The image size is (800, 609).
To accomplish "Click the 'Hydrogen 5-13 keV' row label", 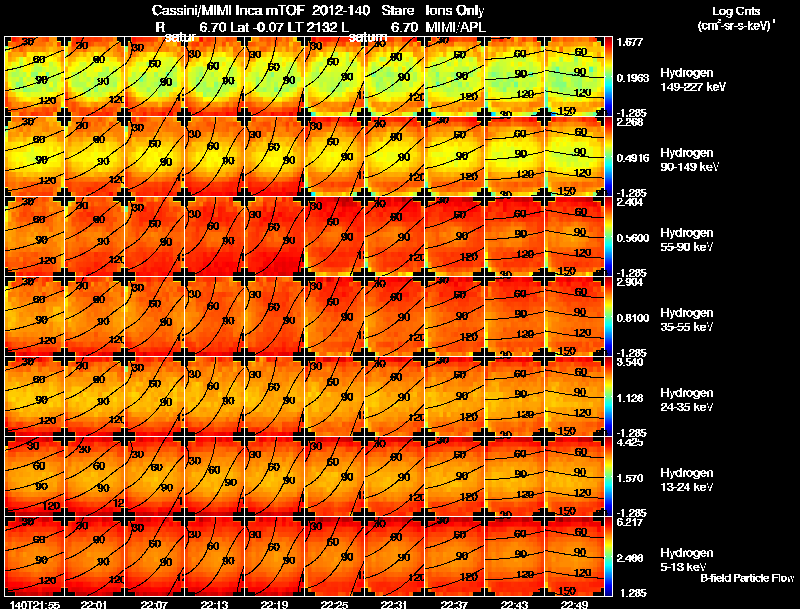I will coord(687,560).
